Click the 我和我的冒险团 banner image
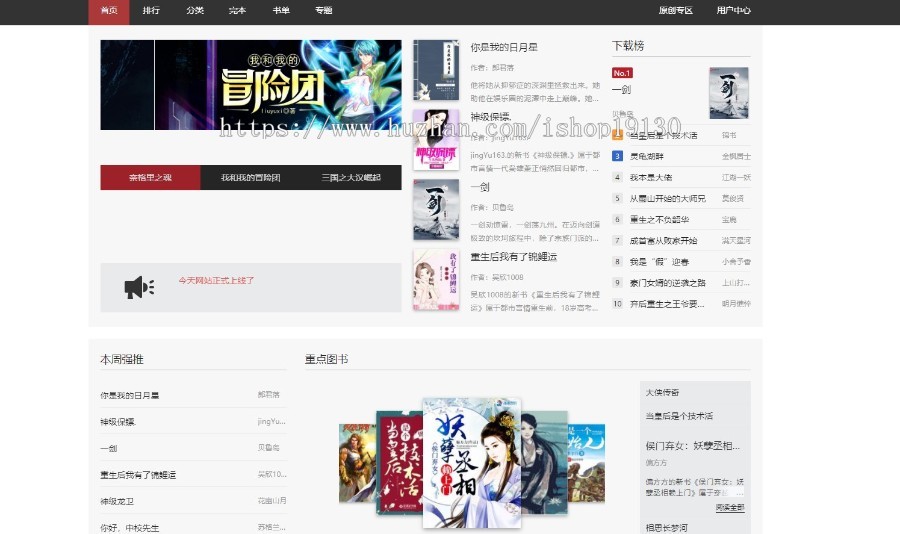 (251, 85)
